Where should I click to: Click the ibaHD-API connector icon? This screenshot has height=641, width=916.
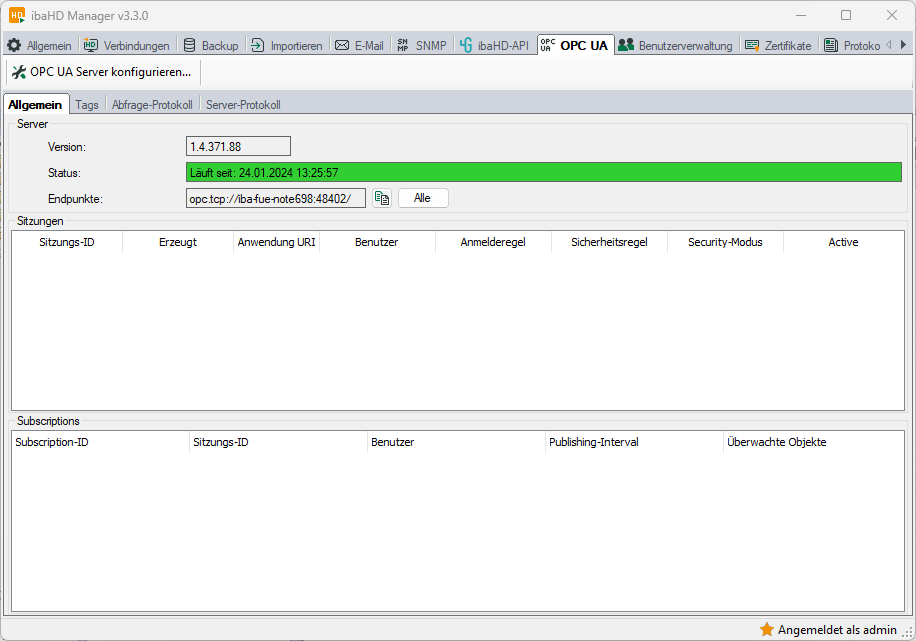466,45
